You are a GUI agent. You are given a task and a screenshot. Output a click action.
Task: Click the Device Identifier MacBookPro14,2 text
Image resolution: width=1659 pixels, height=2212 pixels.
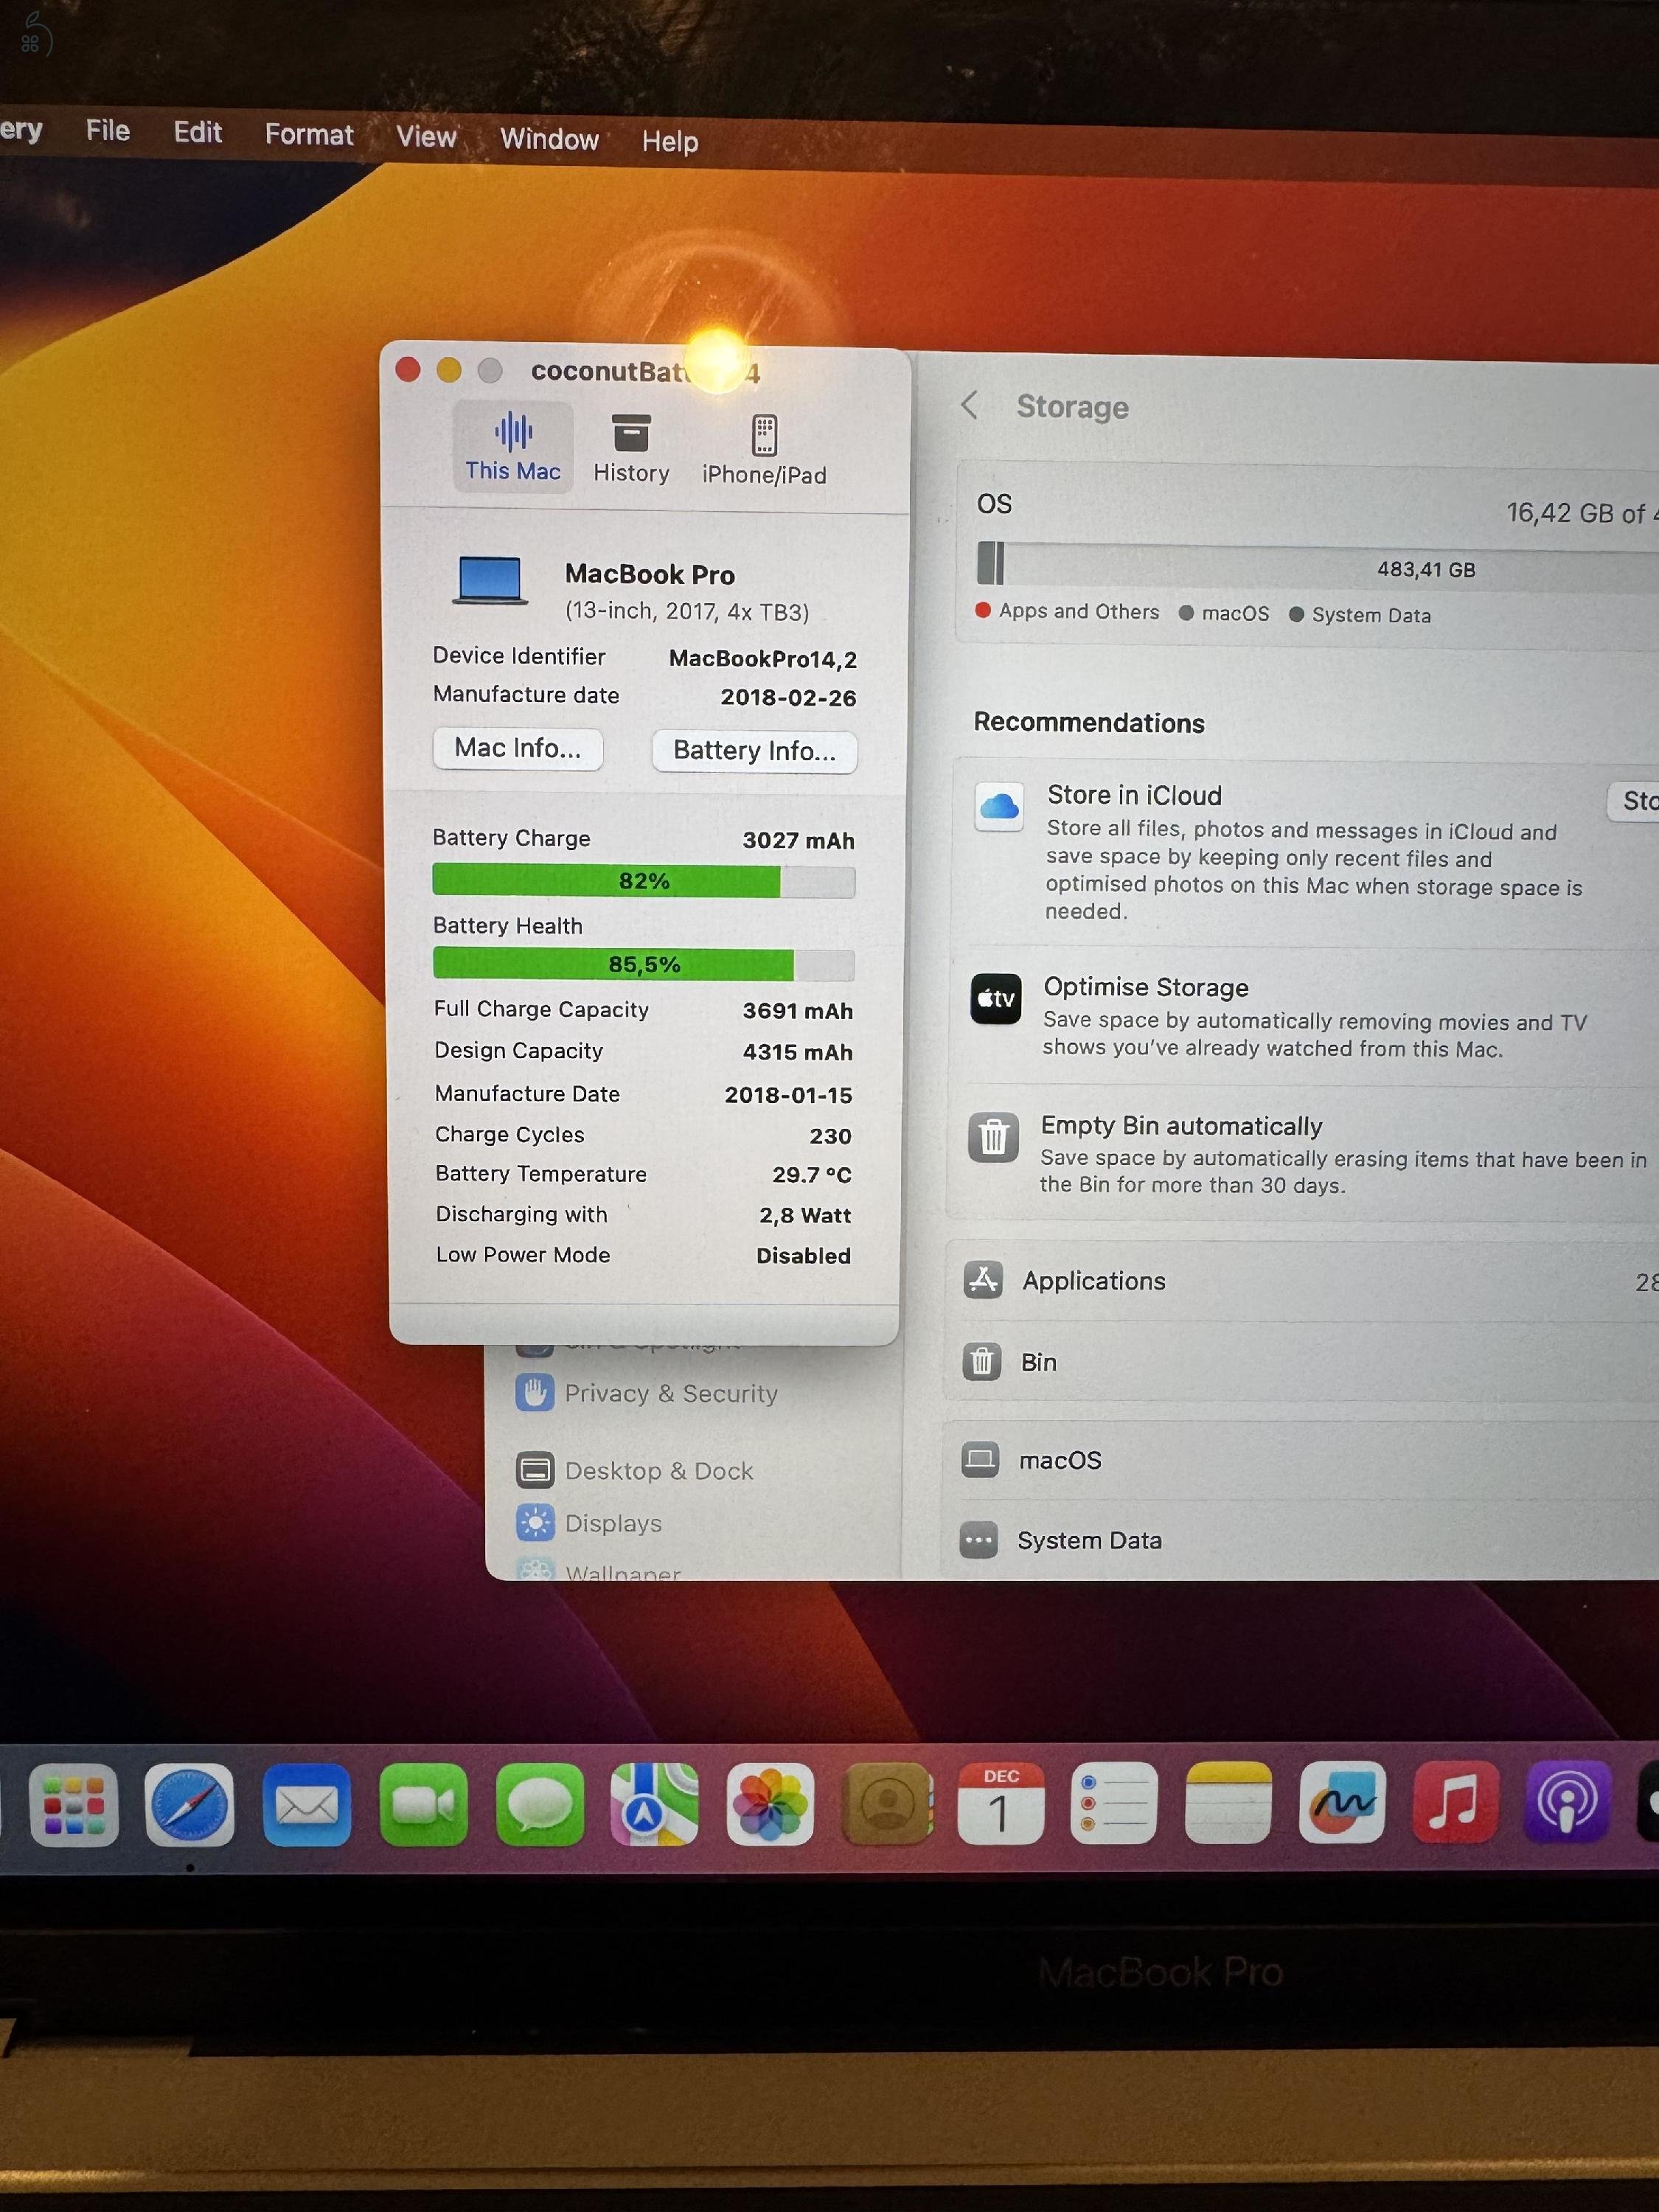(x=762, y=659)
